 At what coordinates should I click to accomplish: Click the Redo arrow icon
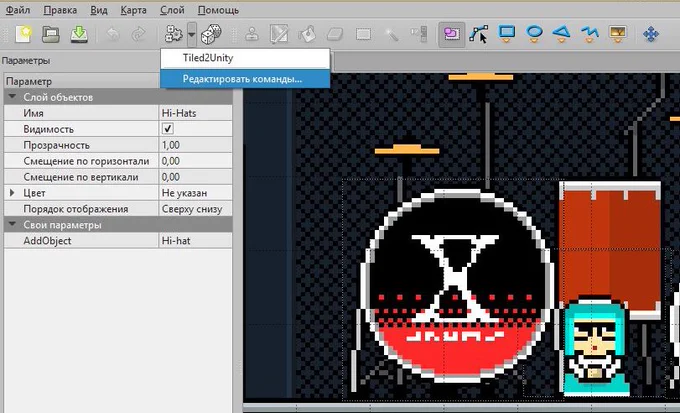pyautogui.click(x=139, y=34)
